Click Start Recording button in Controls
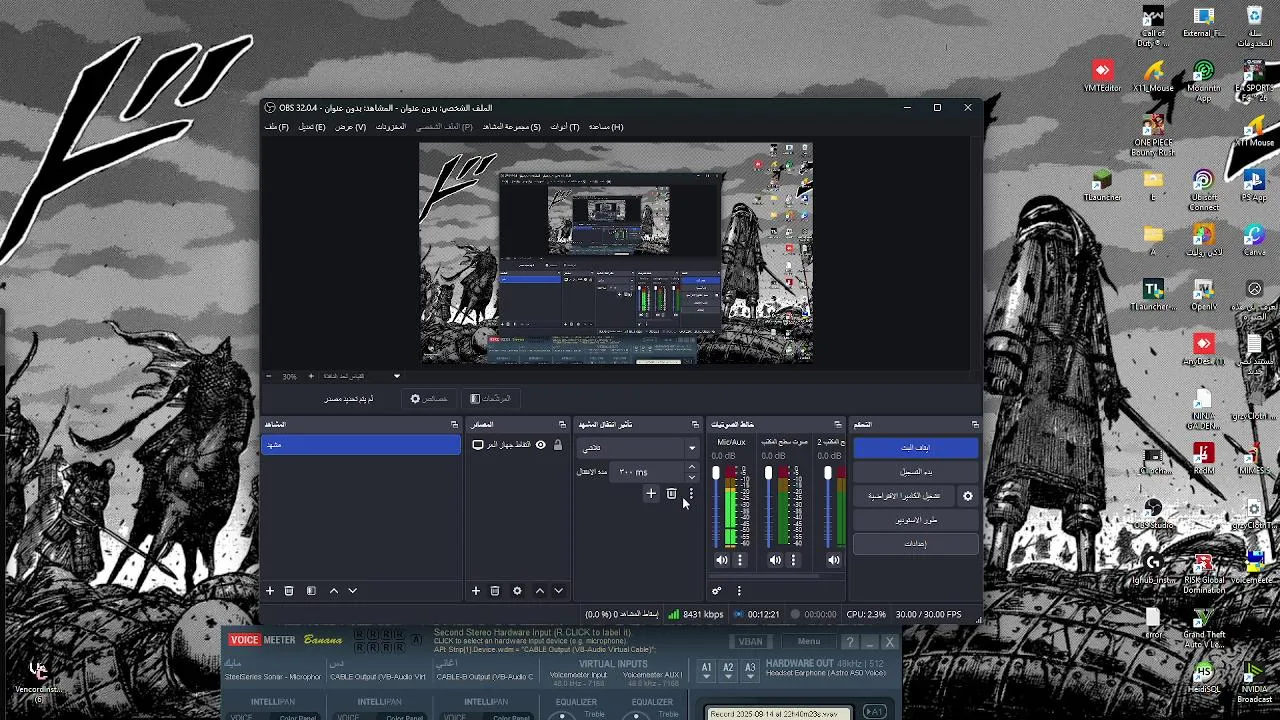1280x720 pixels. coord(915,472)
